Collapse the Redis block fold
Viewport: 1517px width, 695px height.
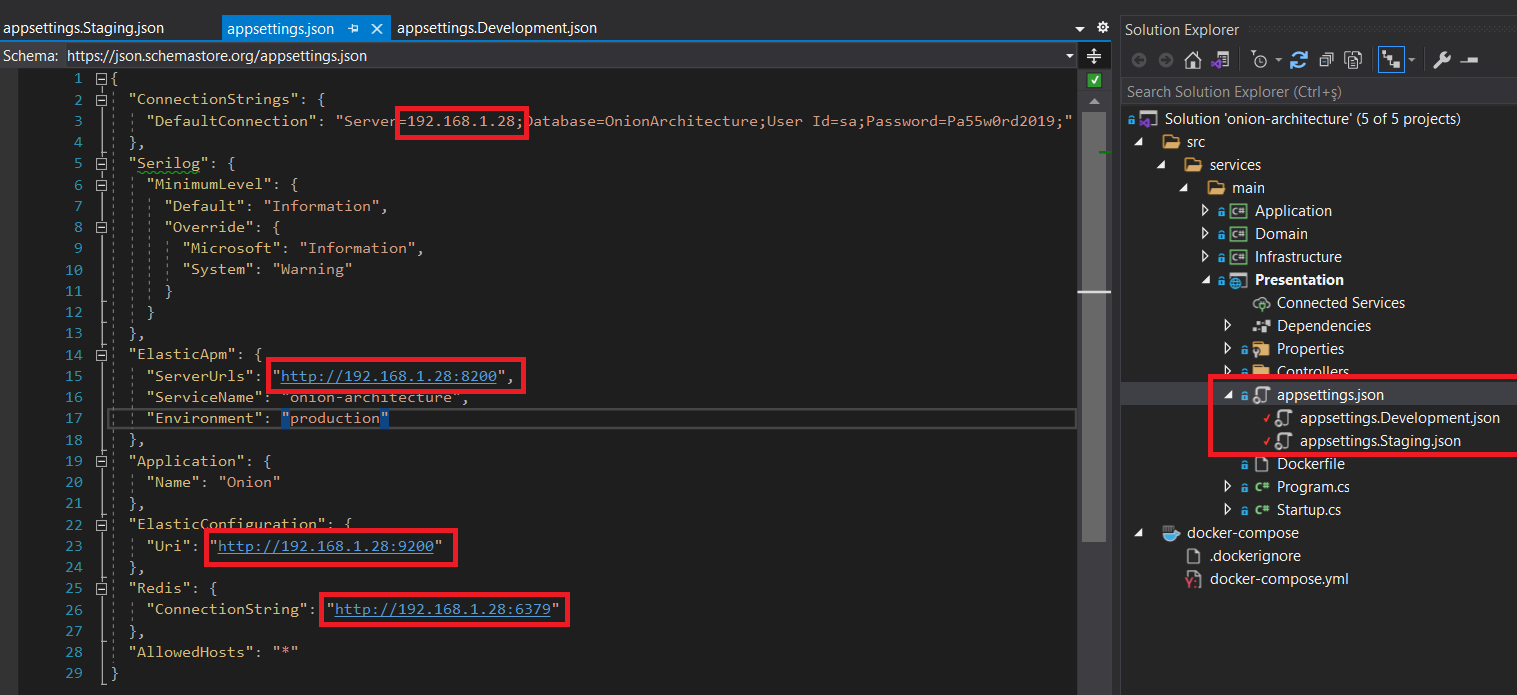tap(100, 588)
